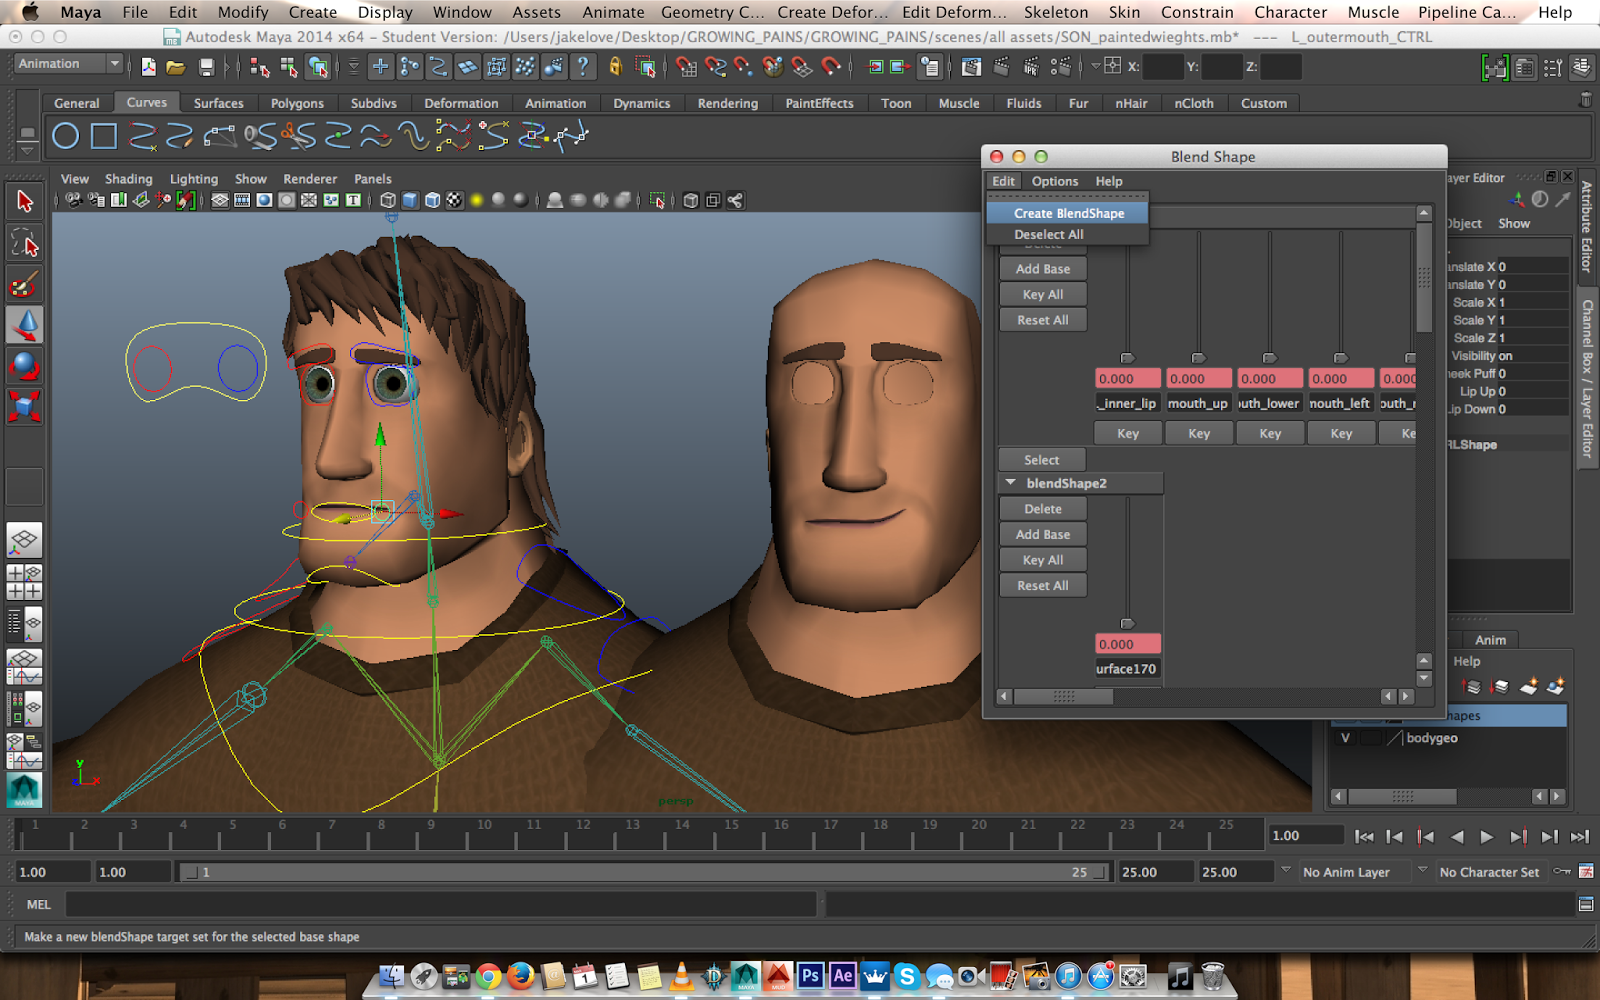Open the MEL command language selector
The height and width of the screenshot is (1000, 1600).
[39, 904]
